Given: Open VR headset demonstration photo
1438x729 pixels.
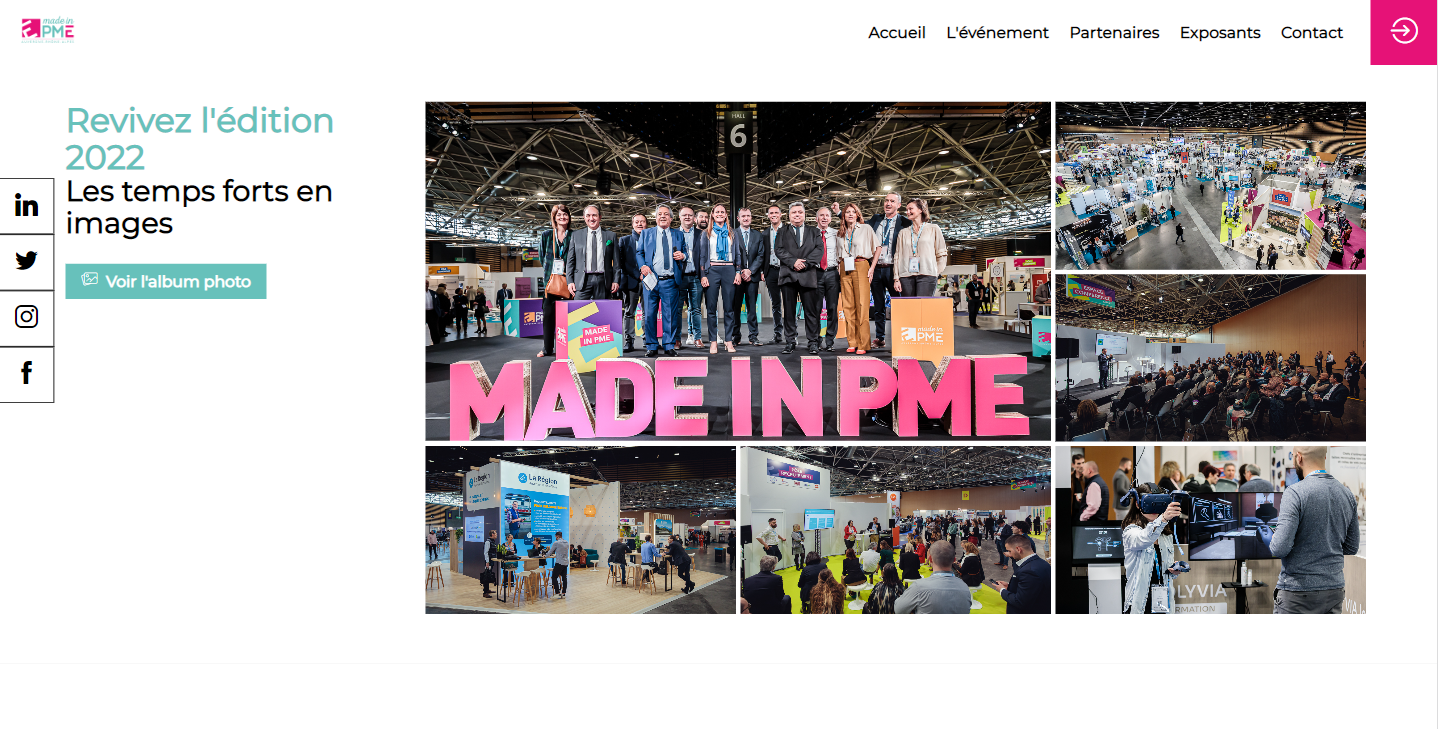Looking at the screenshot, I should click(1210, 530).
